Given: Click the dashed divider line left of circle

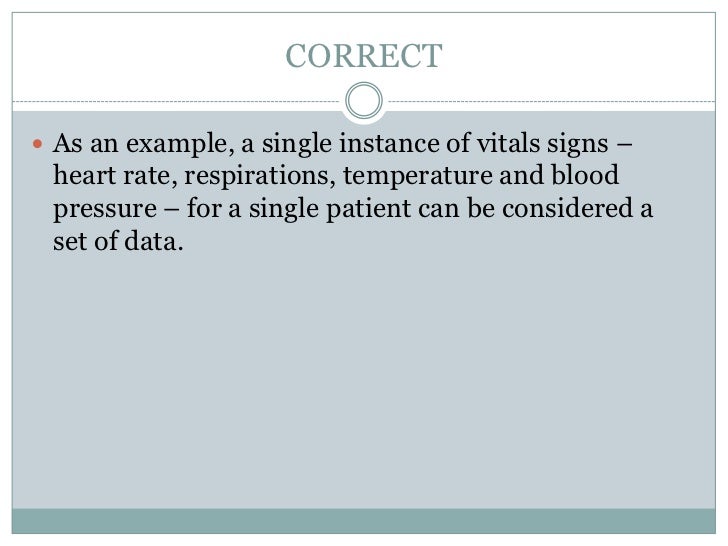Looking at the screenshot, I should click(176, 101).
